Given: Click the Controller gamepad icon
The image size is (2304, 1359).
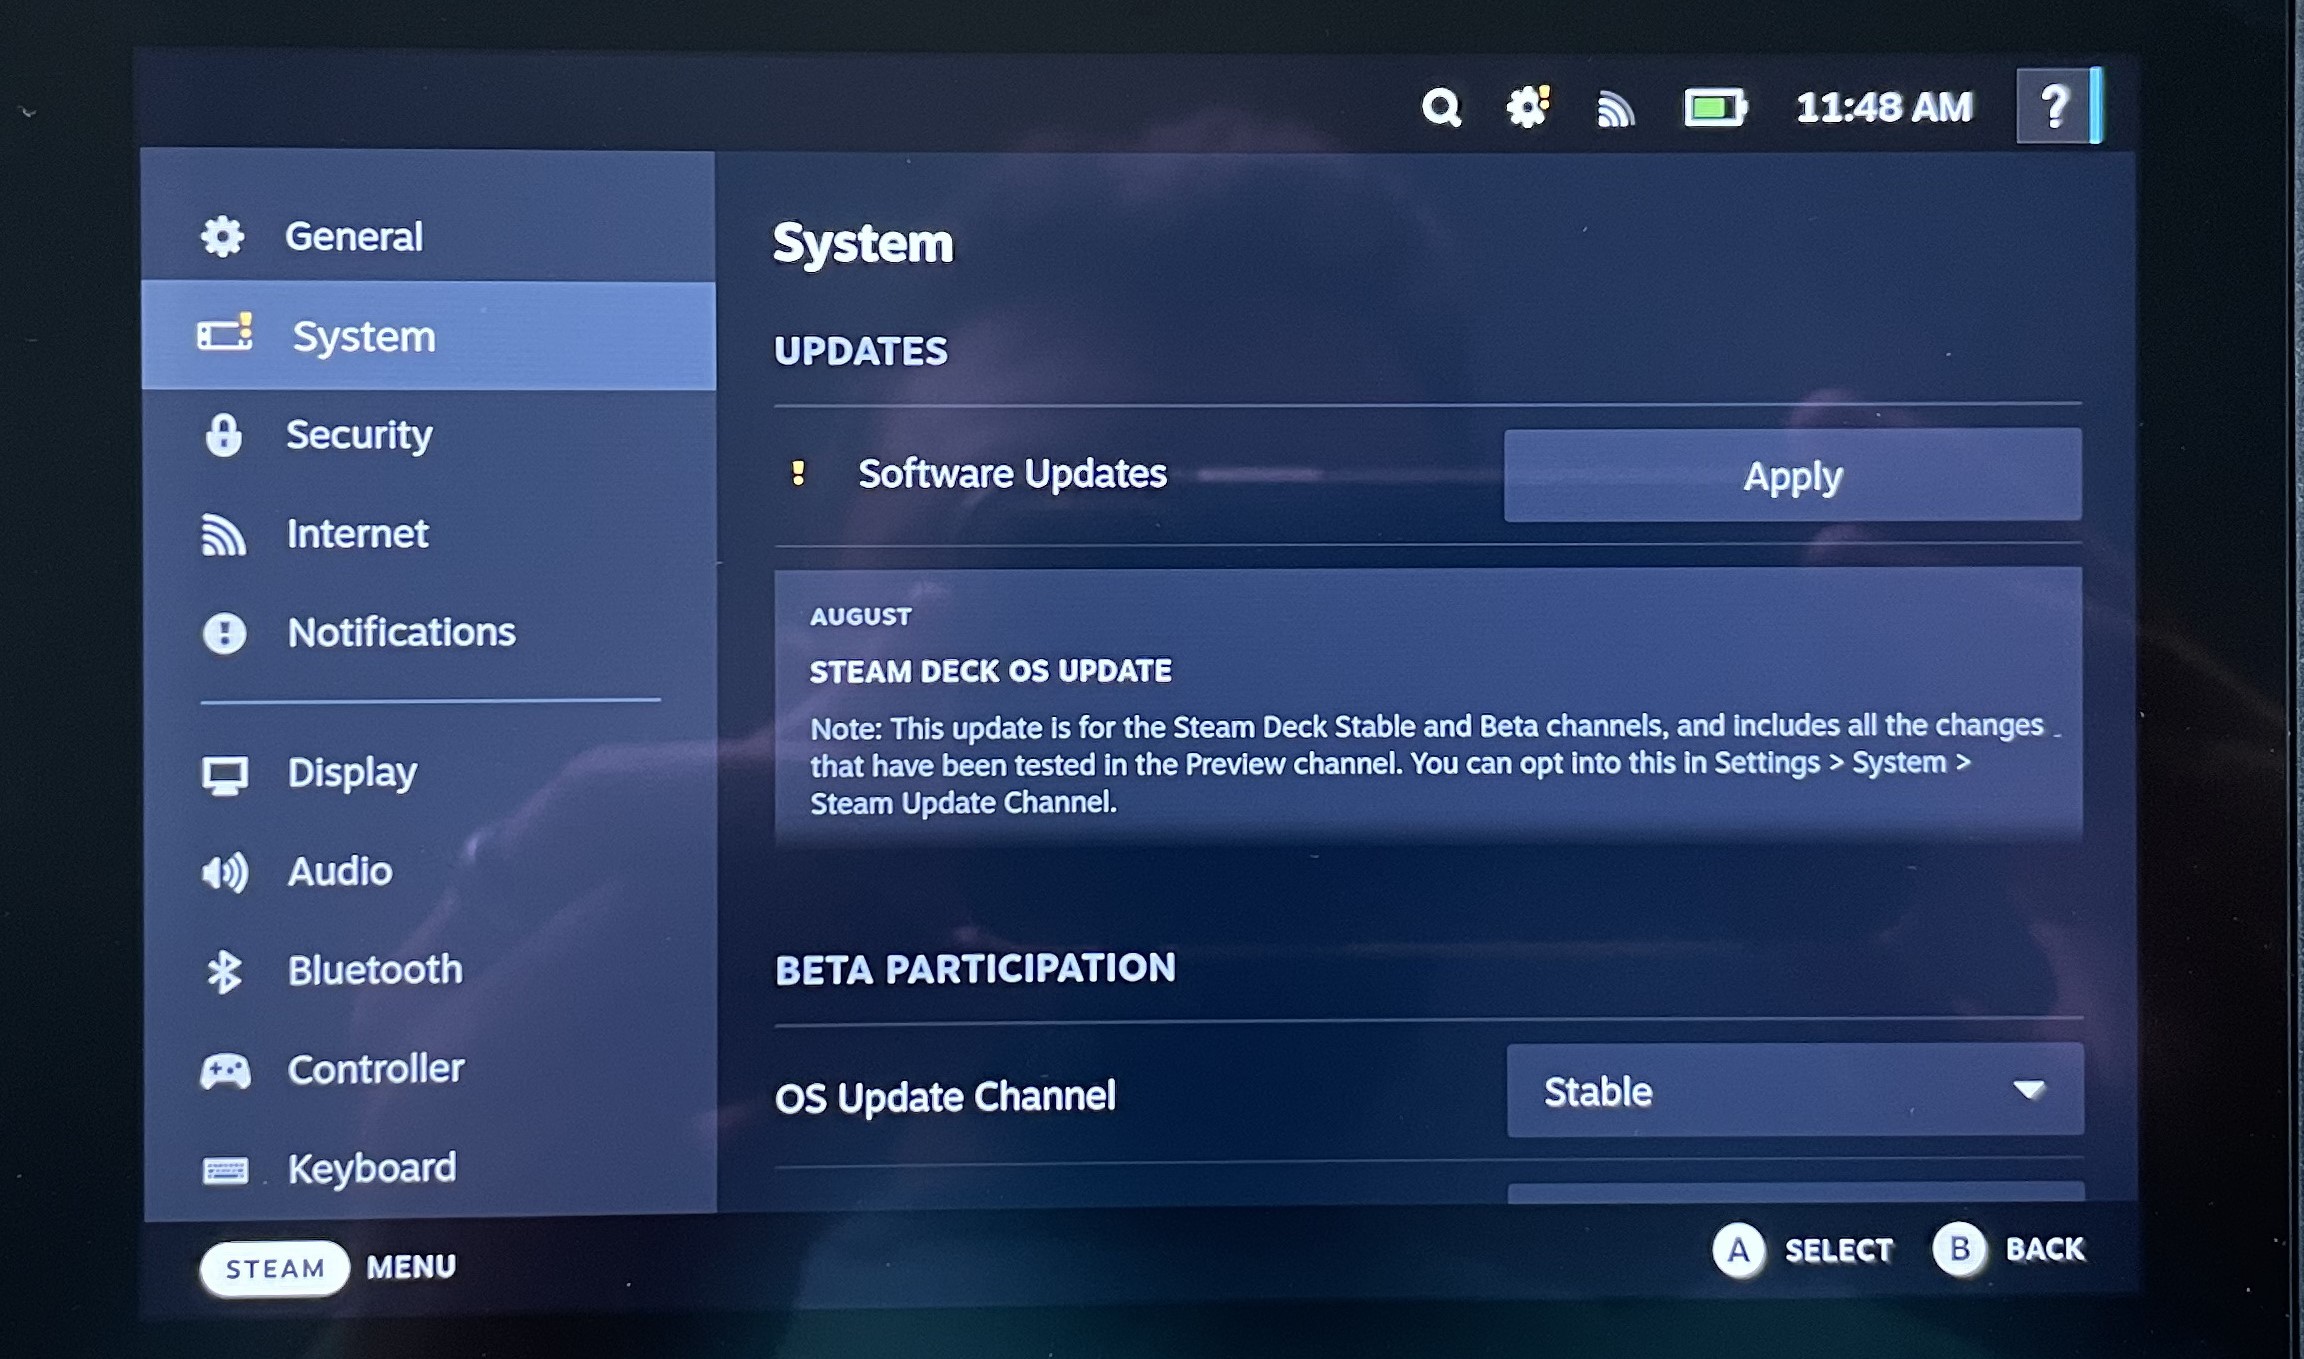Looking at the screenshot, I should pyautogui.click(x=225, y=1071).
